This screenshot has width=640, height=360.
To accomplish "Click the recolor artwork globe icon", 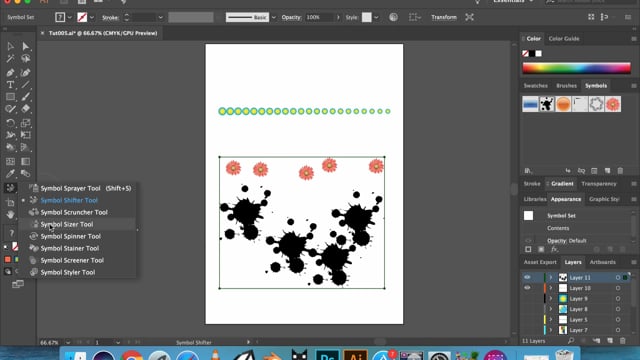I will click(x=393, y=17).
